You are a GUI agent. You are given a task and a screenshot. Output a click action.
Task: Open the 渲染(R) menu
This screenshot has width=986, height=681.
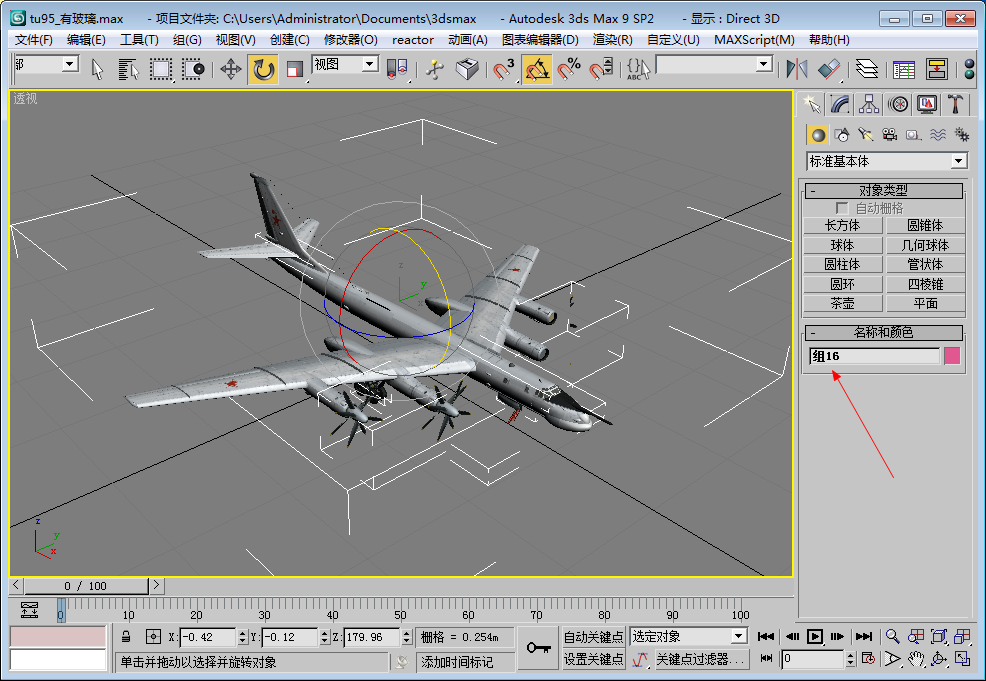612,39
